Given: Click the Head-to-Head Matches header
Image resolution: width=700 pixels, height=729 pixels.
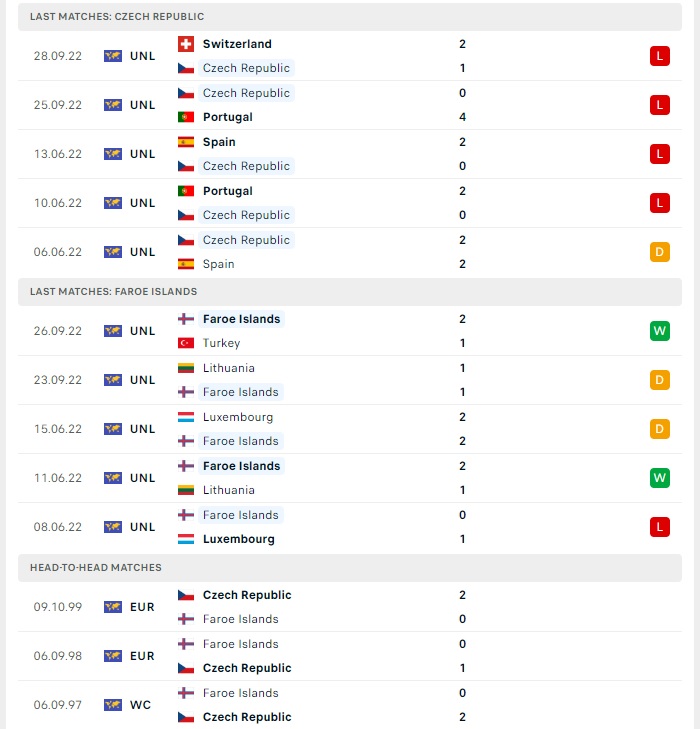Looking at the screenshot, I should tap(350, 568).
